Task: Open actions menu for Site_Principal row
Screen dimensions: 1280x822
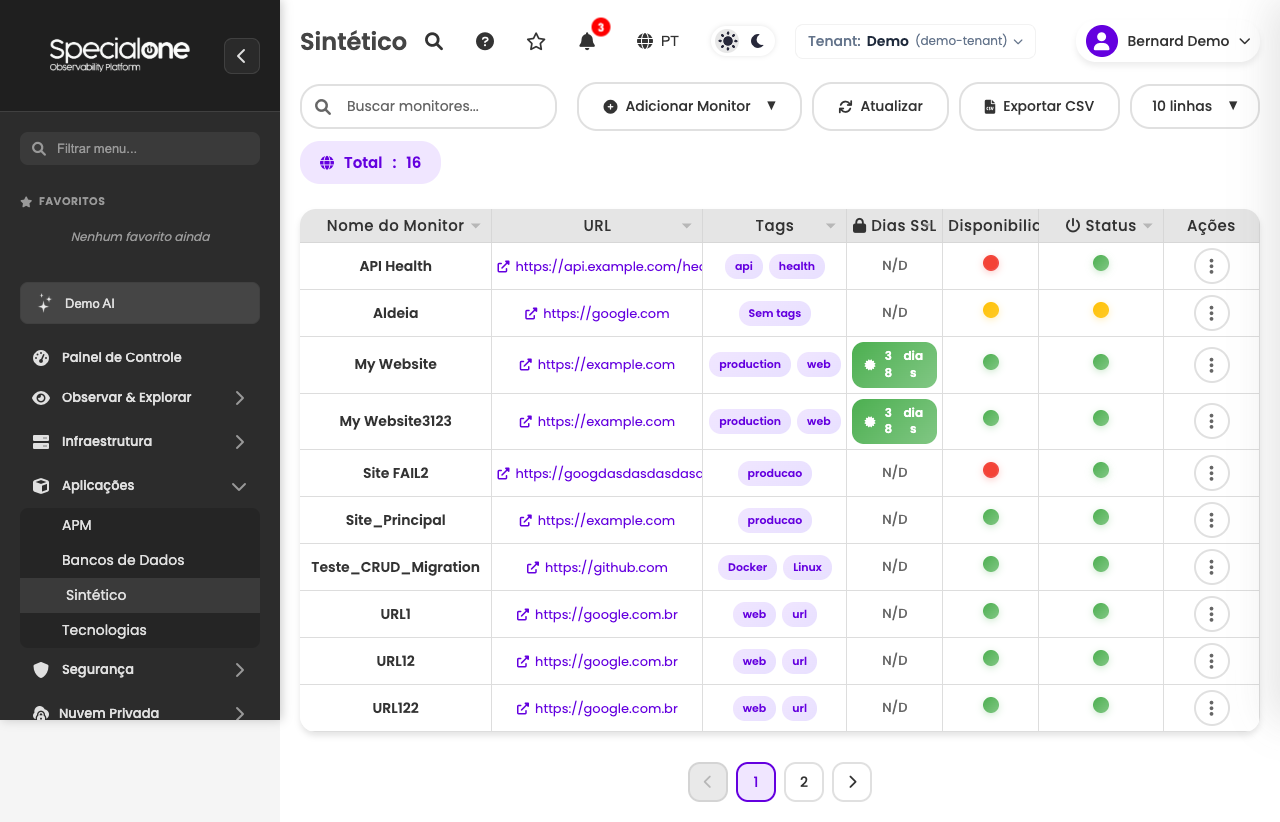Action: (x=1211, y=520)
